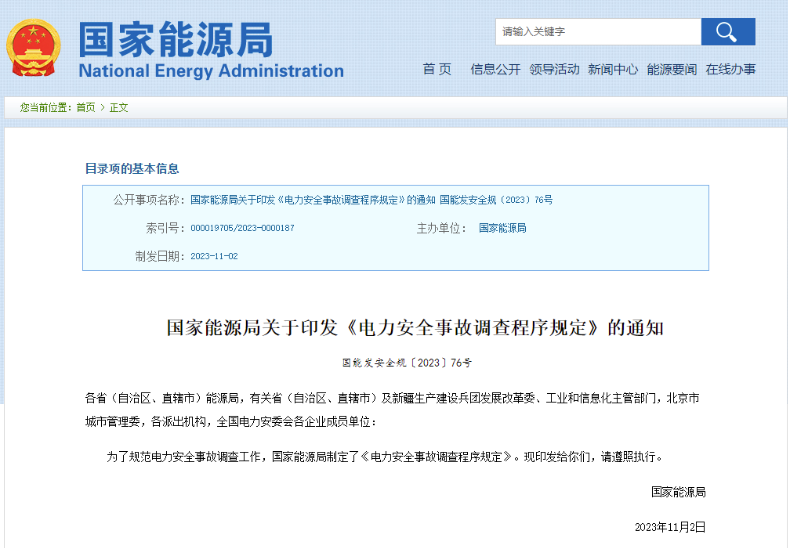Open the 新闻中心 navigation item
This screenshot has height=548, width=788.
coord(612,69)
